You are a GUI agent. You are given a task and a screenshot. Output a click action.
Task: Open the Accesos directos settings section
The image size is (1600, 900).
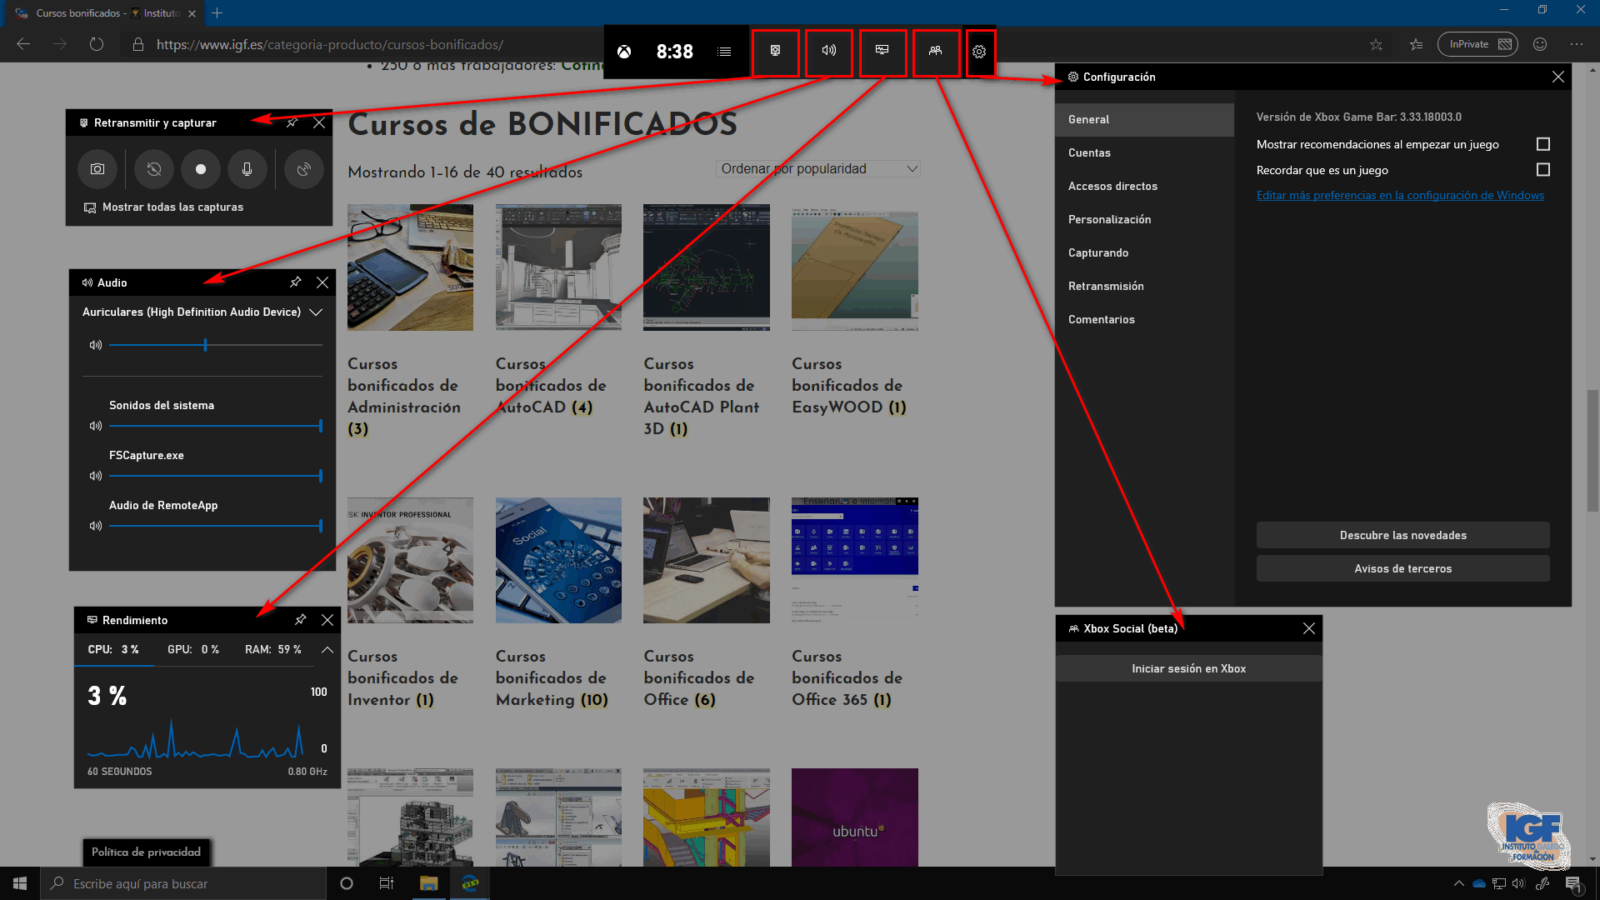click(1112, 186)
